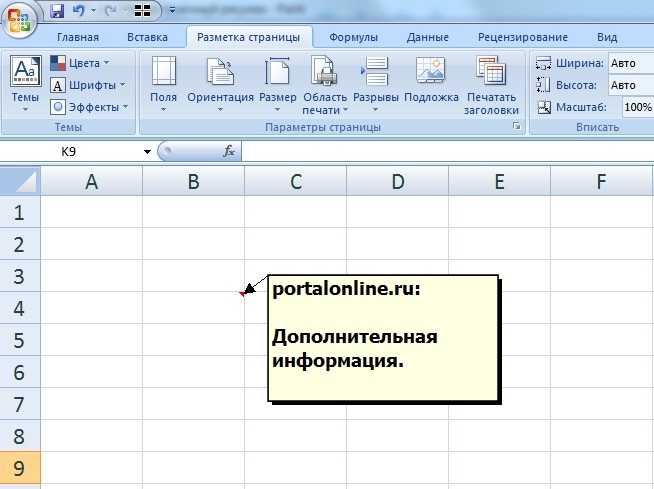Open Область печати print area menu
Image resolution: width=654 pixels, height=489 pixels.
pos(325,86)
